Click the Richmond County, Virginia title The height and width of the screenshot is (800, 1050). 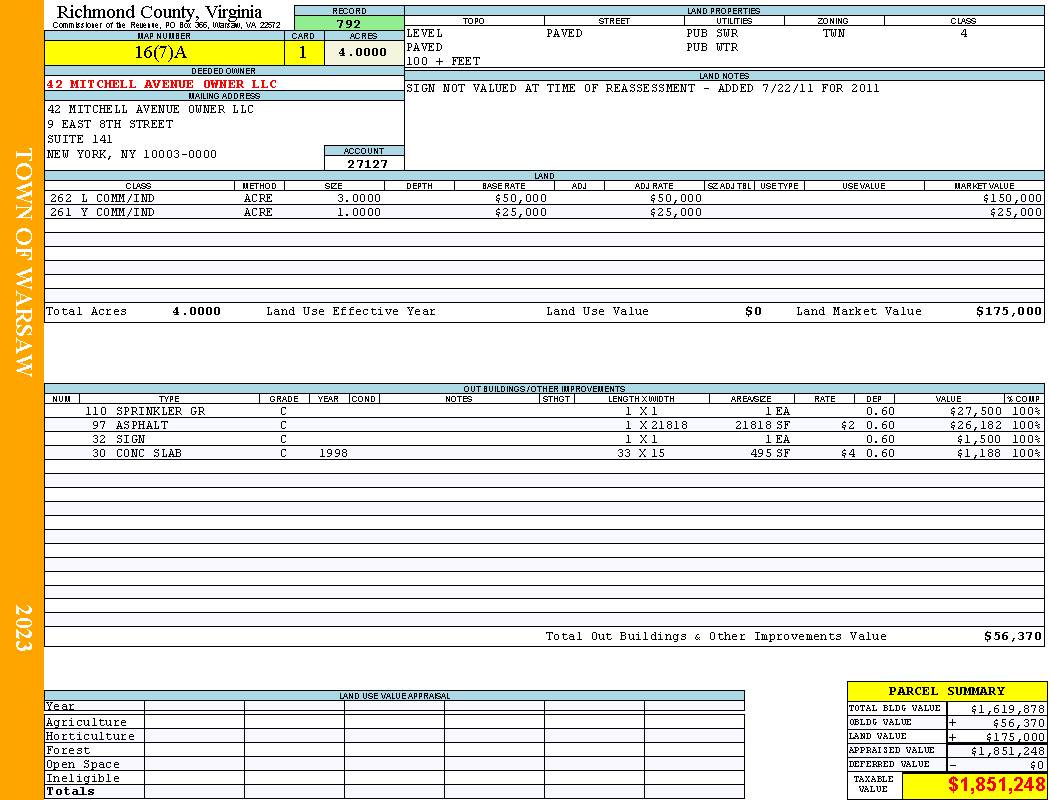click(159, 12)
